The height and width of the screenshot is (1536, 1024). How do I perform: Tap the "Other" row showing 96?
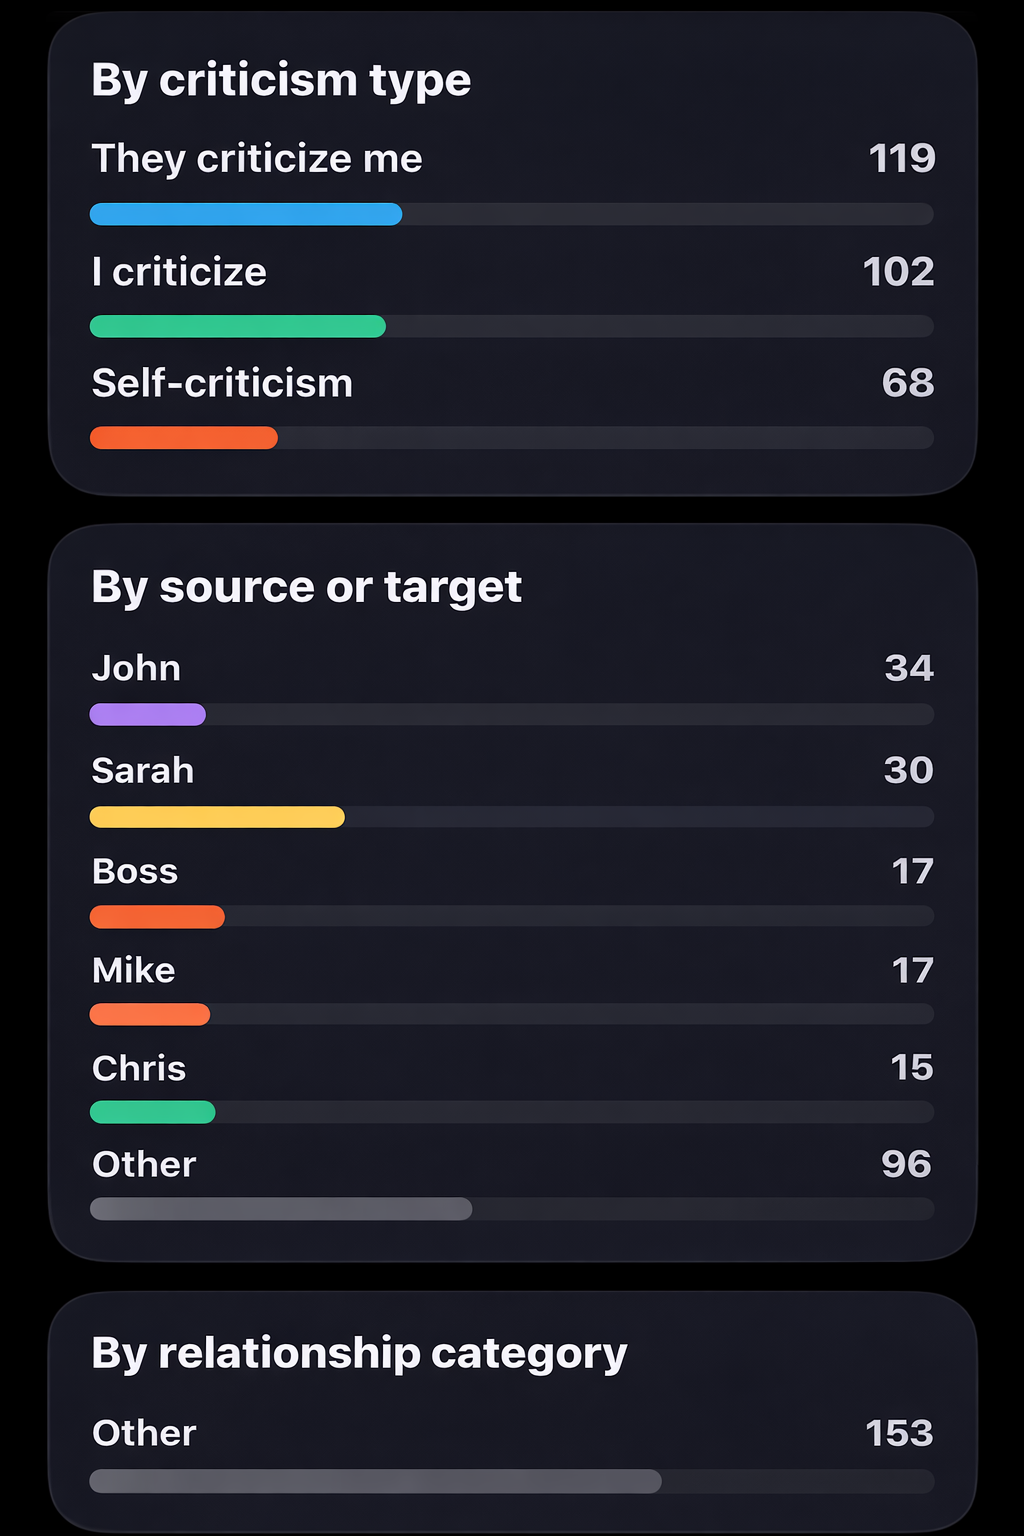[x=144, y=1164]
